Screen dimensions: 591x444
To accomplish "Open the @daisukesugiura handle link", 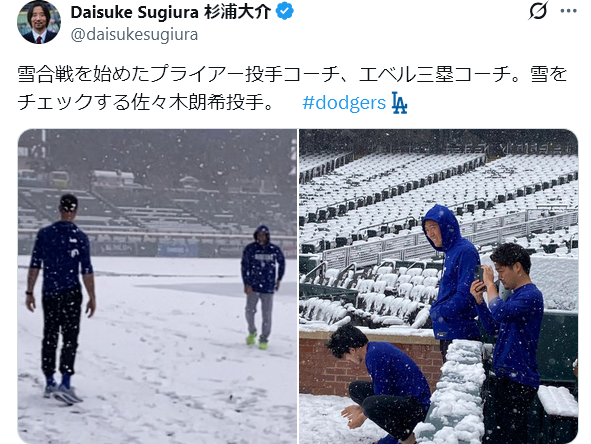I will pos(134,35).
